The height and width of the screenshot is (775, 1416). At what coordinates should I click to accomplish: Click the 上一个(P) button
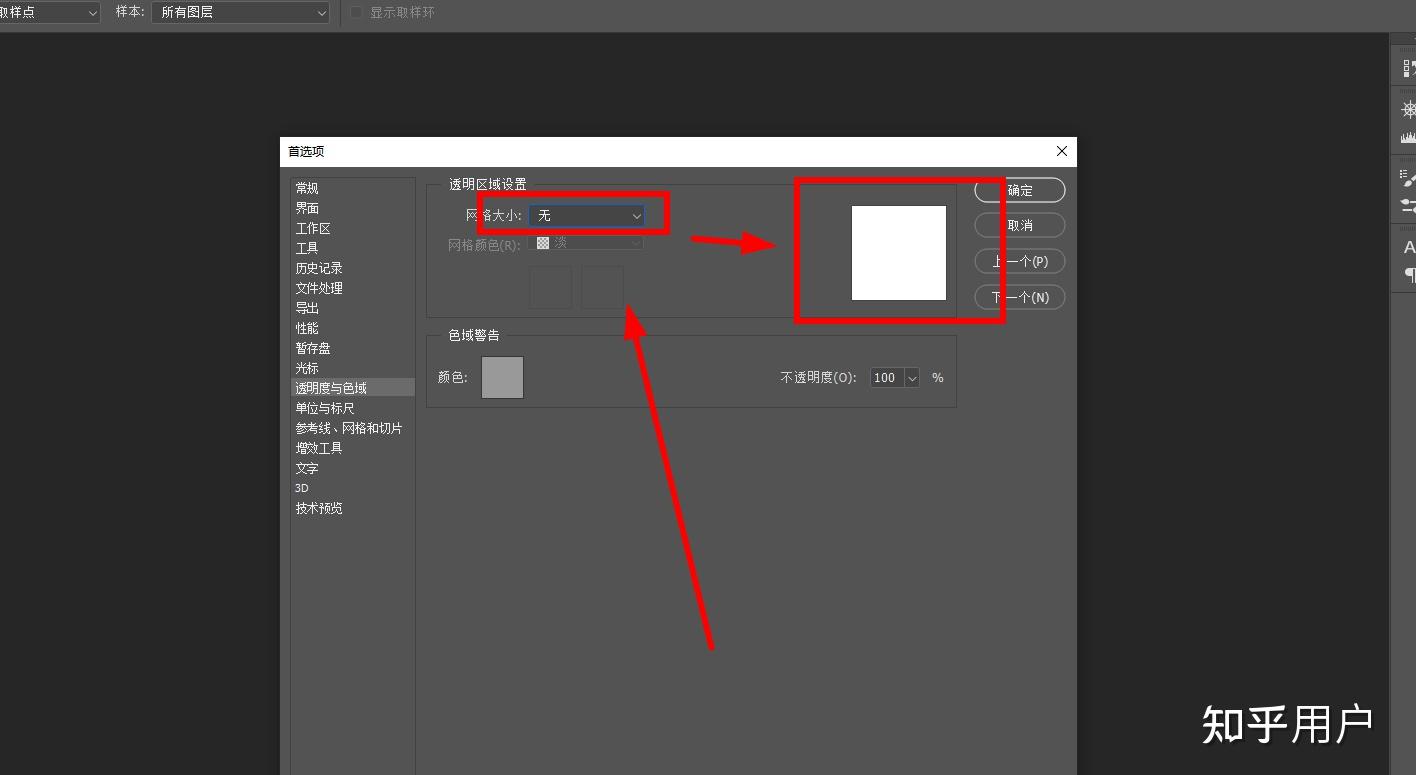1020,261
